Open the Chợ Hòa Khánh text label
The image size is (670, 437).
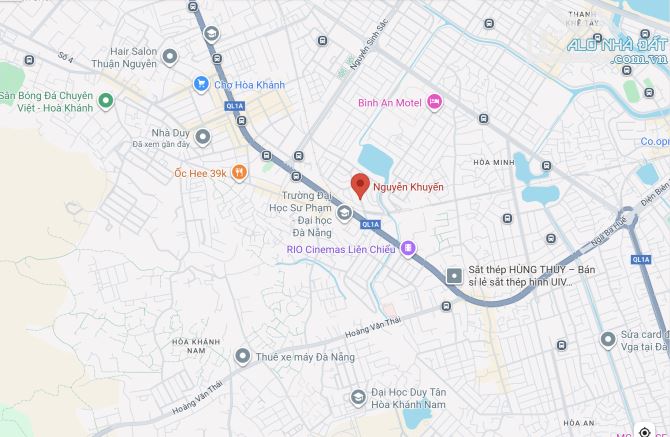click(250, 85)
